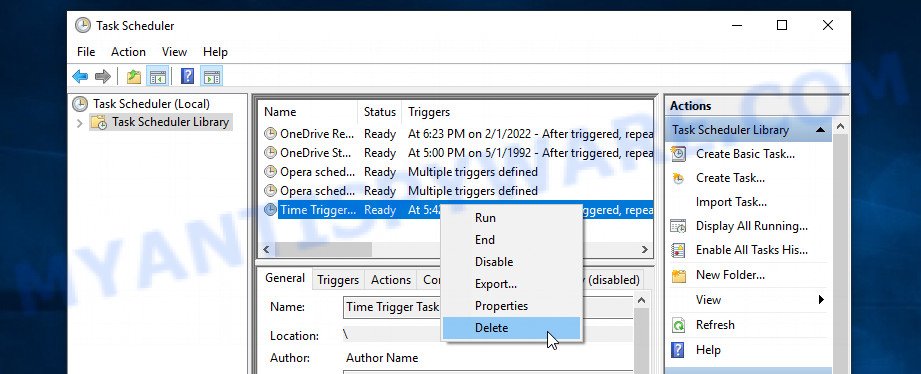
Task: Open the Action menu
Action: [128, 52]
